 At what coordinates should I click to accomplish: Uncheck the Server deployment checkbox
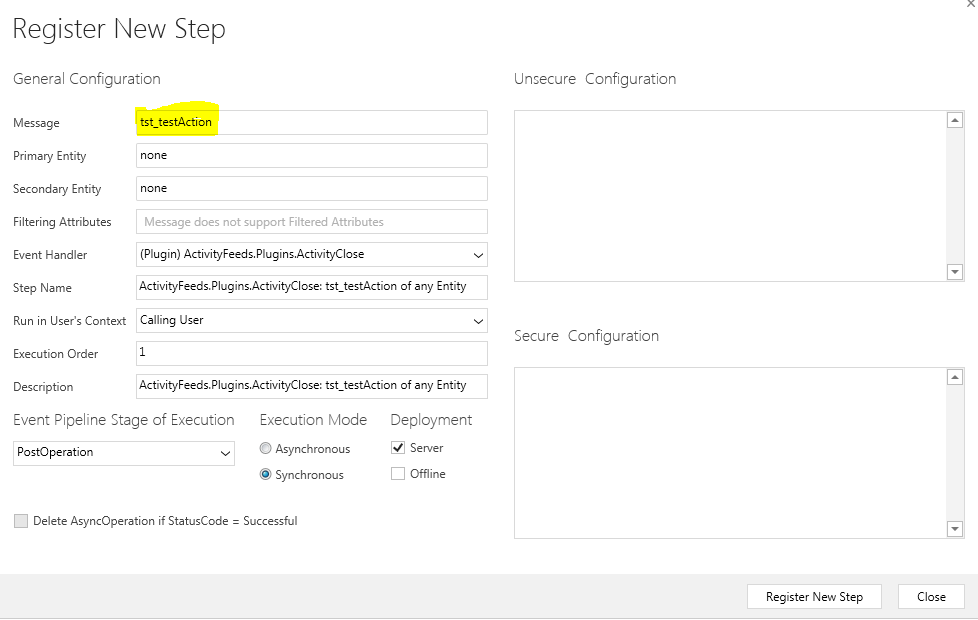(x=398, y=448)
